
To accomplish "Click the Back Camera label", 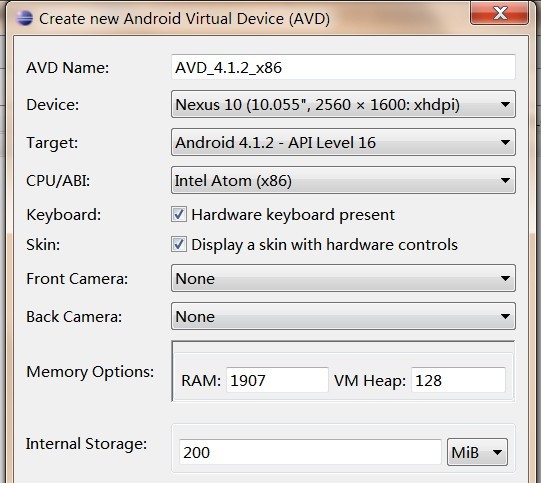I will [x=74, y=316].
